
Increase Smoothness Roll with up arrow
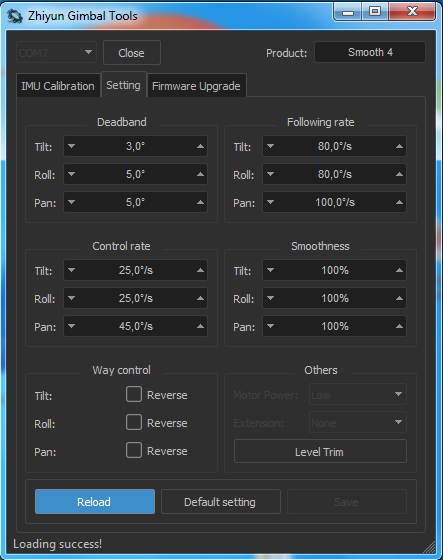pyautogui.click(x=399, y=298)
